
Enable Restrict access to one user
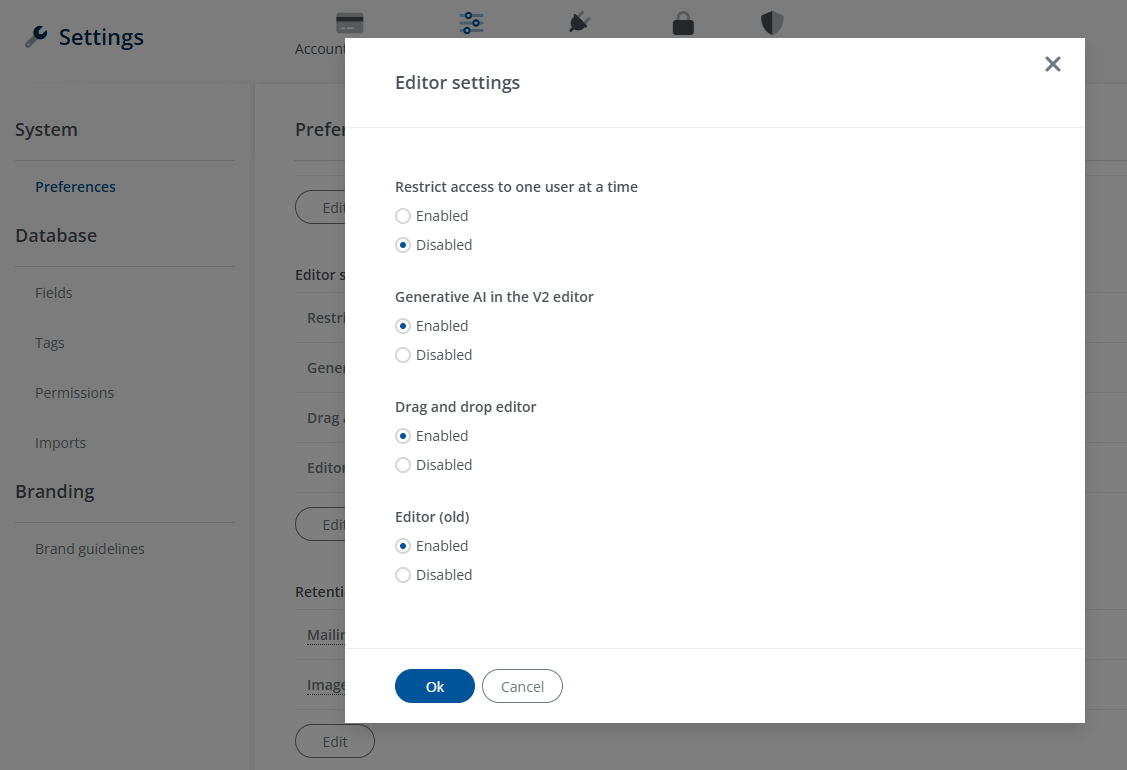[403, 216]
